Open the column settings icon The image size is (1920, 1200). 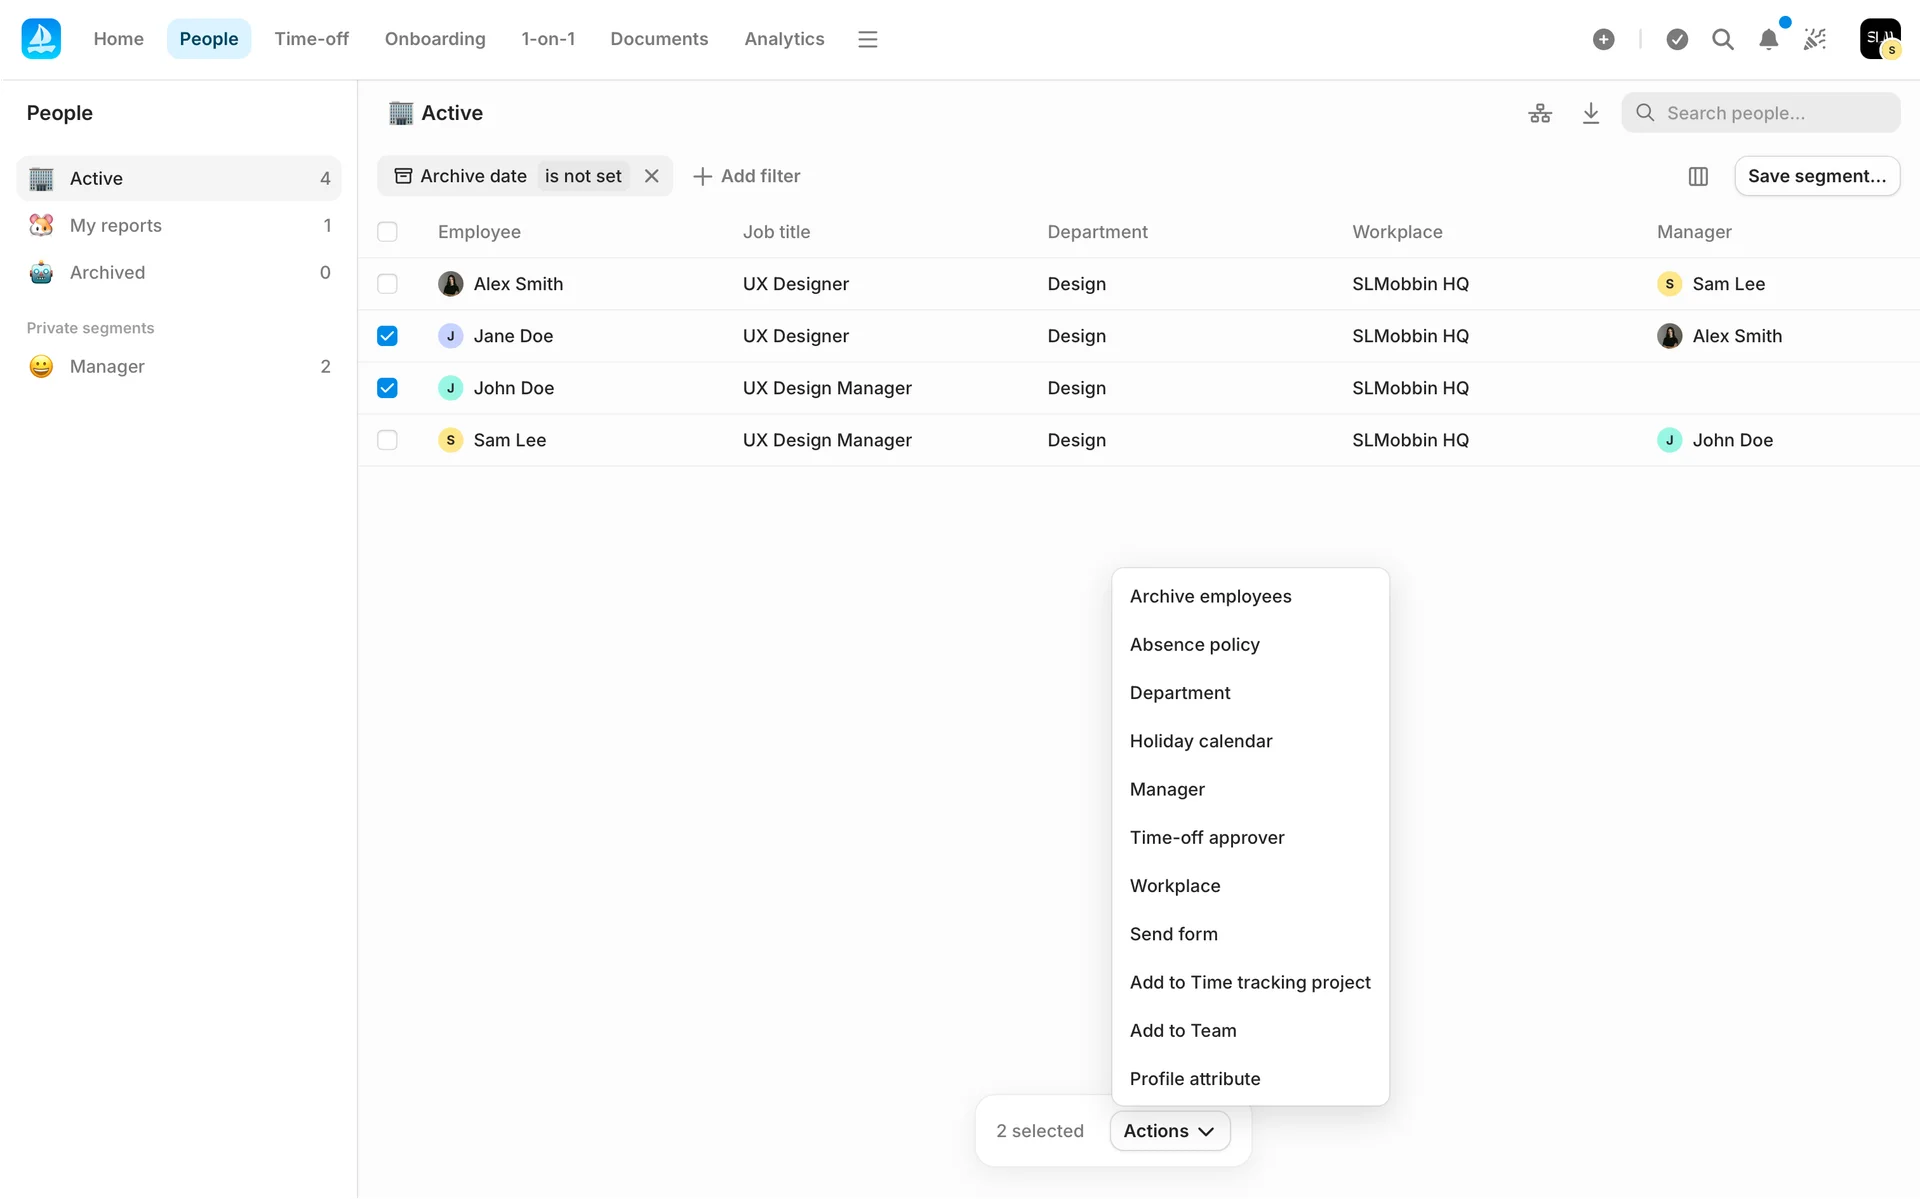point(1697,176)
